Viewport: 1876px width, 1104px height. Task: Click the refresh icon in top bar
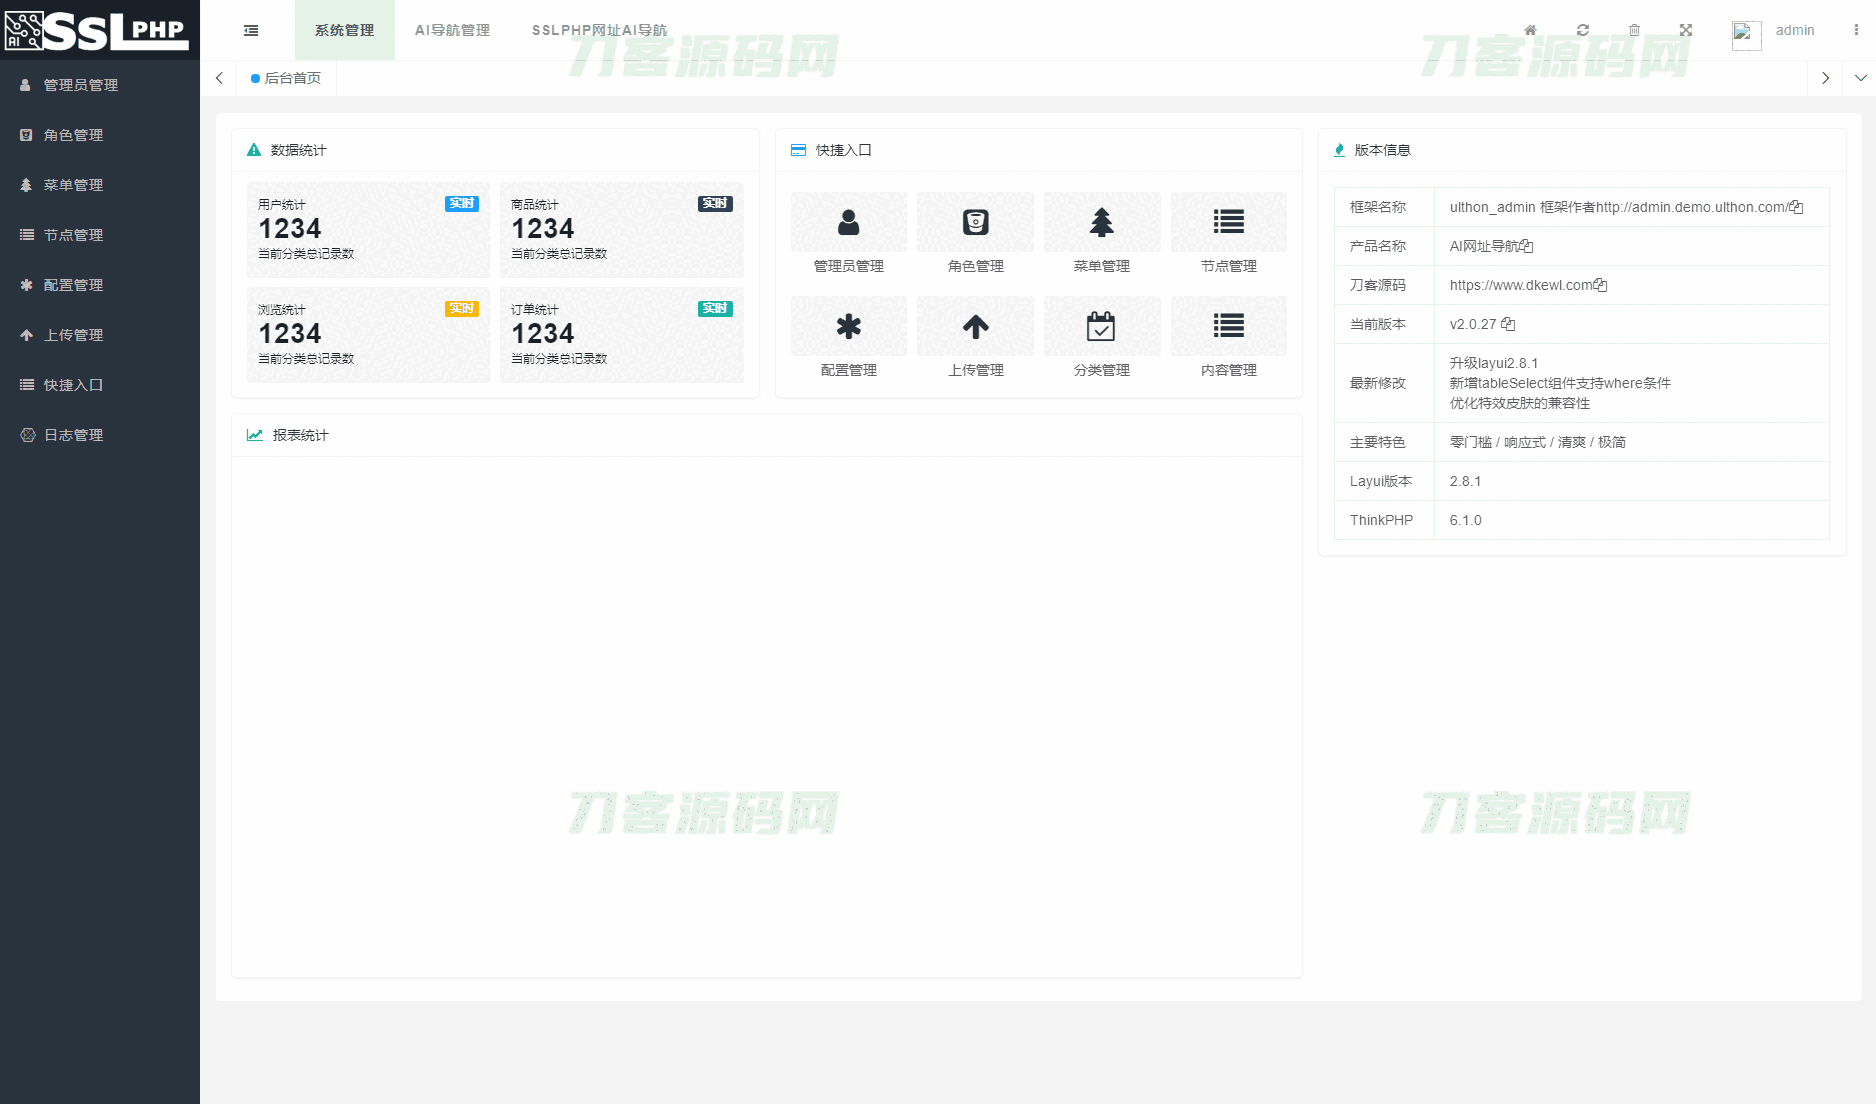click(1582, 31)
